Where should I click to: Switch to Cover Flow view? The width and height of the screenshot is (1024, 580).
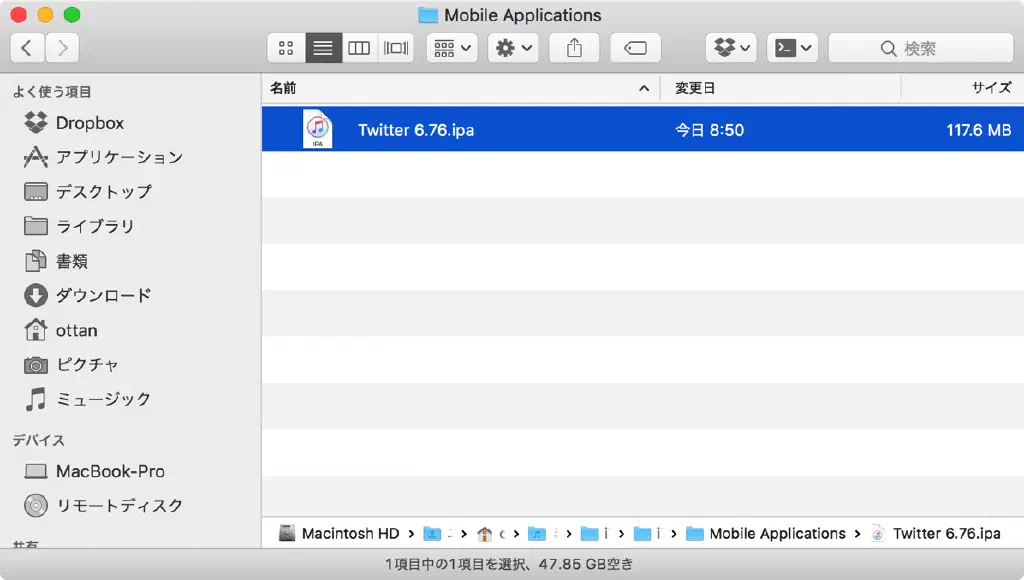pyautogui.click(x=396, y=48)
